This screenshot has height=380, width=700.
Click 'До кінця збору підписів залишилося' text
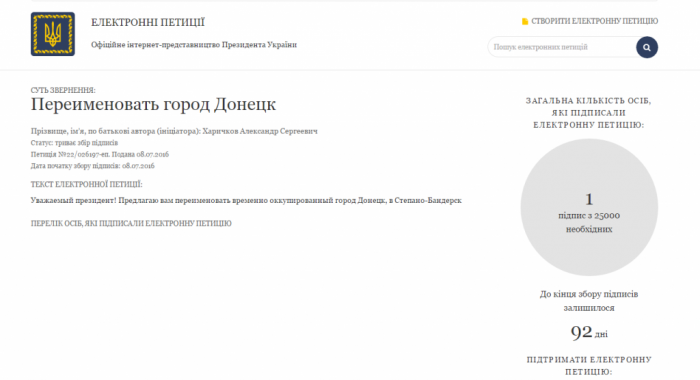coord(589,301)
